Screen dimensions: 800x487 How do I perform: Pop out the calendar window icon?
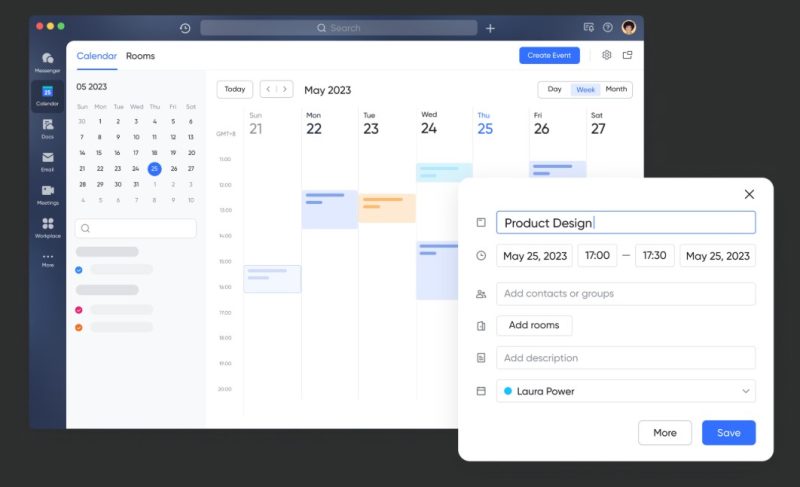pyautogui.click(x=628, y=55)
